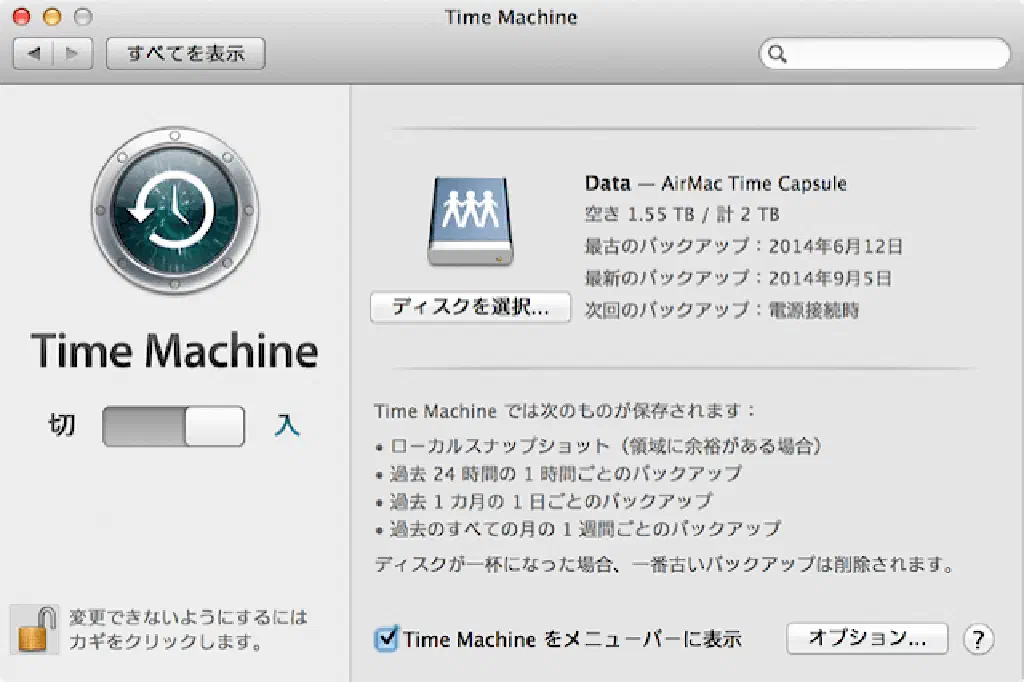The height and width of the screenshot is (682, 1024).
Task: Click the padlock icon to prevent changes
Action: click(x=36, y=629)
